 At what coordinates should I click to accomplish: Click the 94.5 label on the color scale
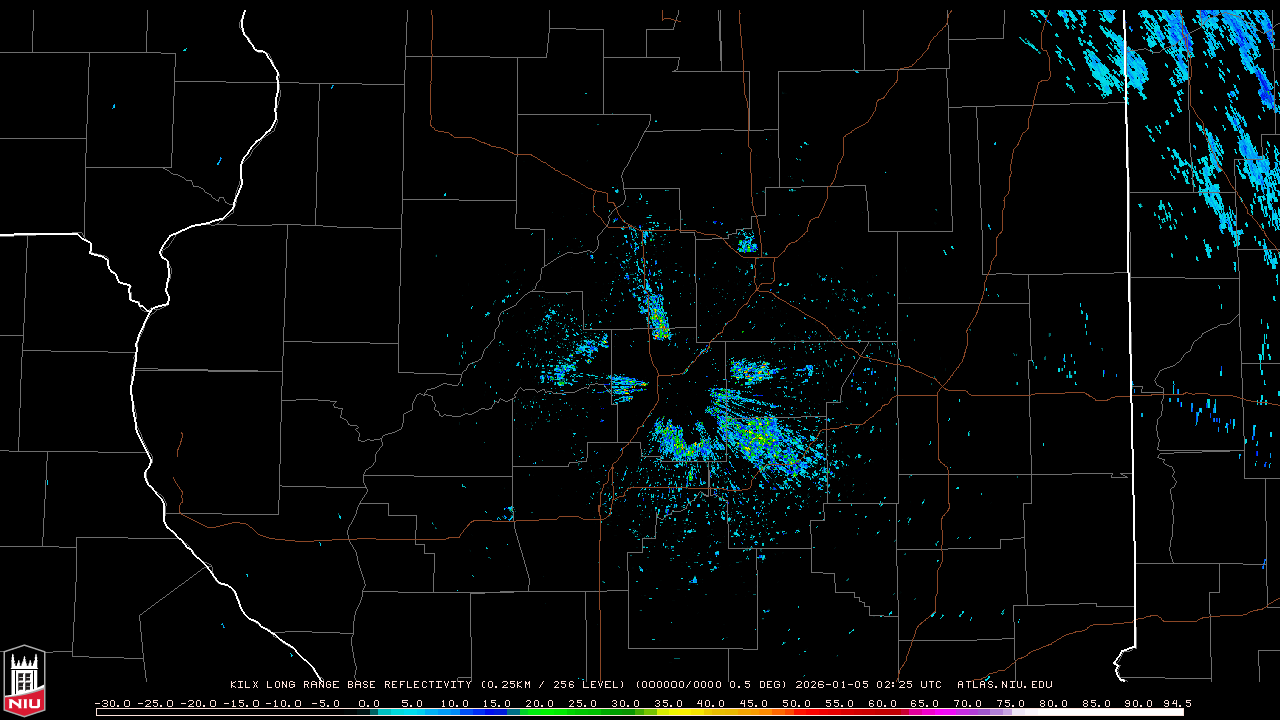[x=1176, y=703]
